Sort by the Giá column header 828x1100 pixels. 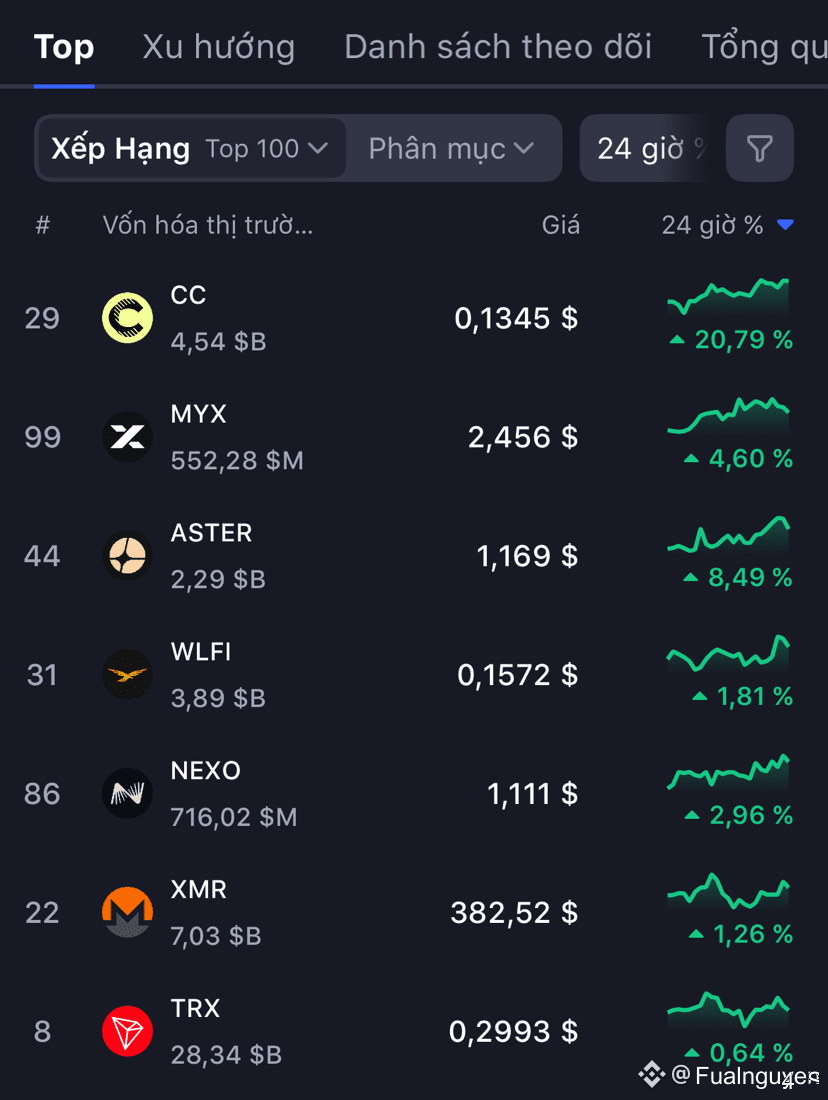[x=561, y=225]
